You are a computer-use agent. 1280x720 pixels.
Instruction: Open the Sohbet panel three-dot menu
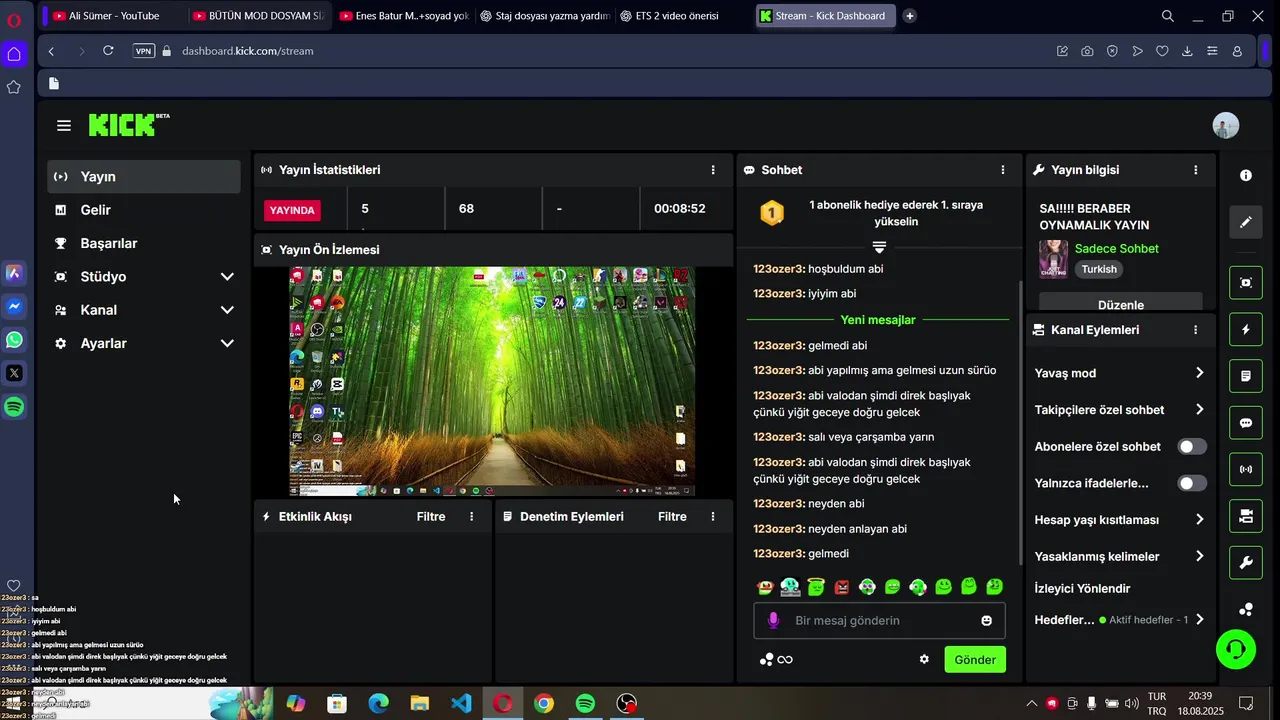pos(1003,170)
